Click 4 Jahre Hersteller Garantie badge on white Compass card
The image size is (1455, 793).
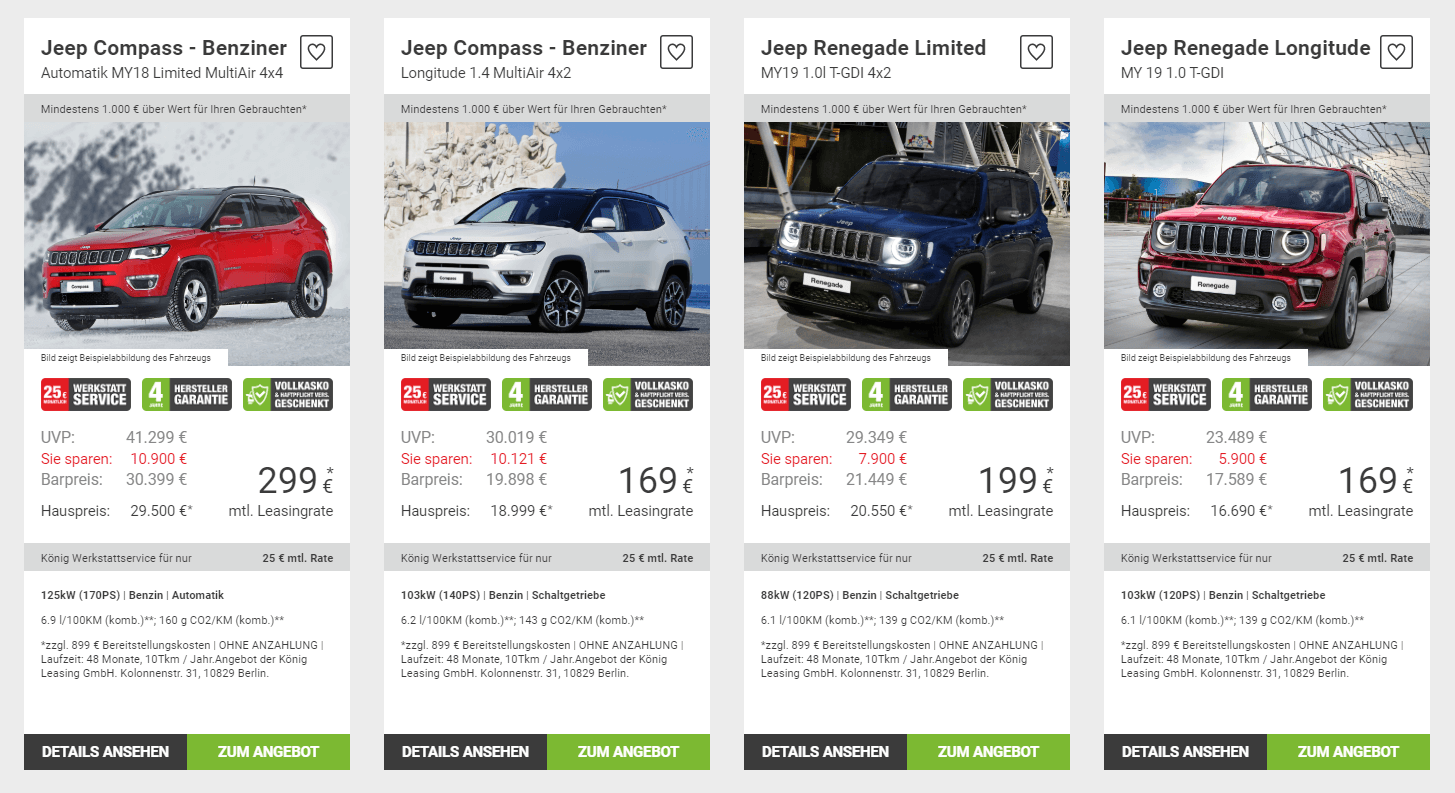547,394
